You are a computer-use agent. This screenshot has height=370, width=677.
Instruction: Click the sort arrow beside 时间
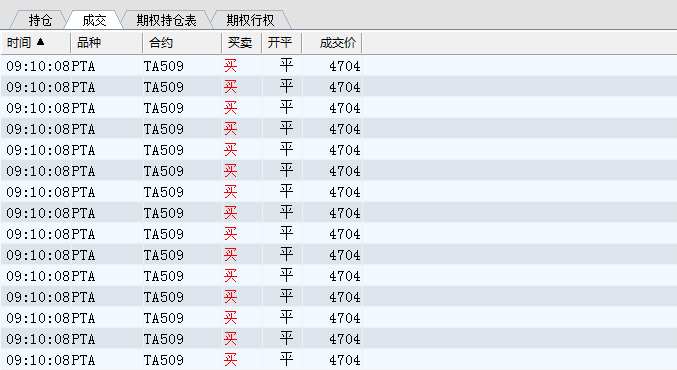click(40, 42)
